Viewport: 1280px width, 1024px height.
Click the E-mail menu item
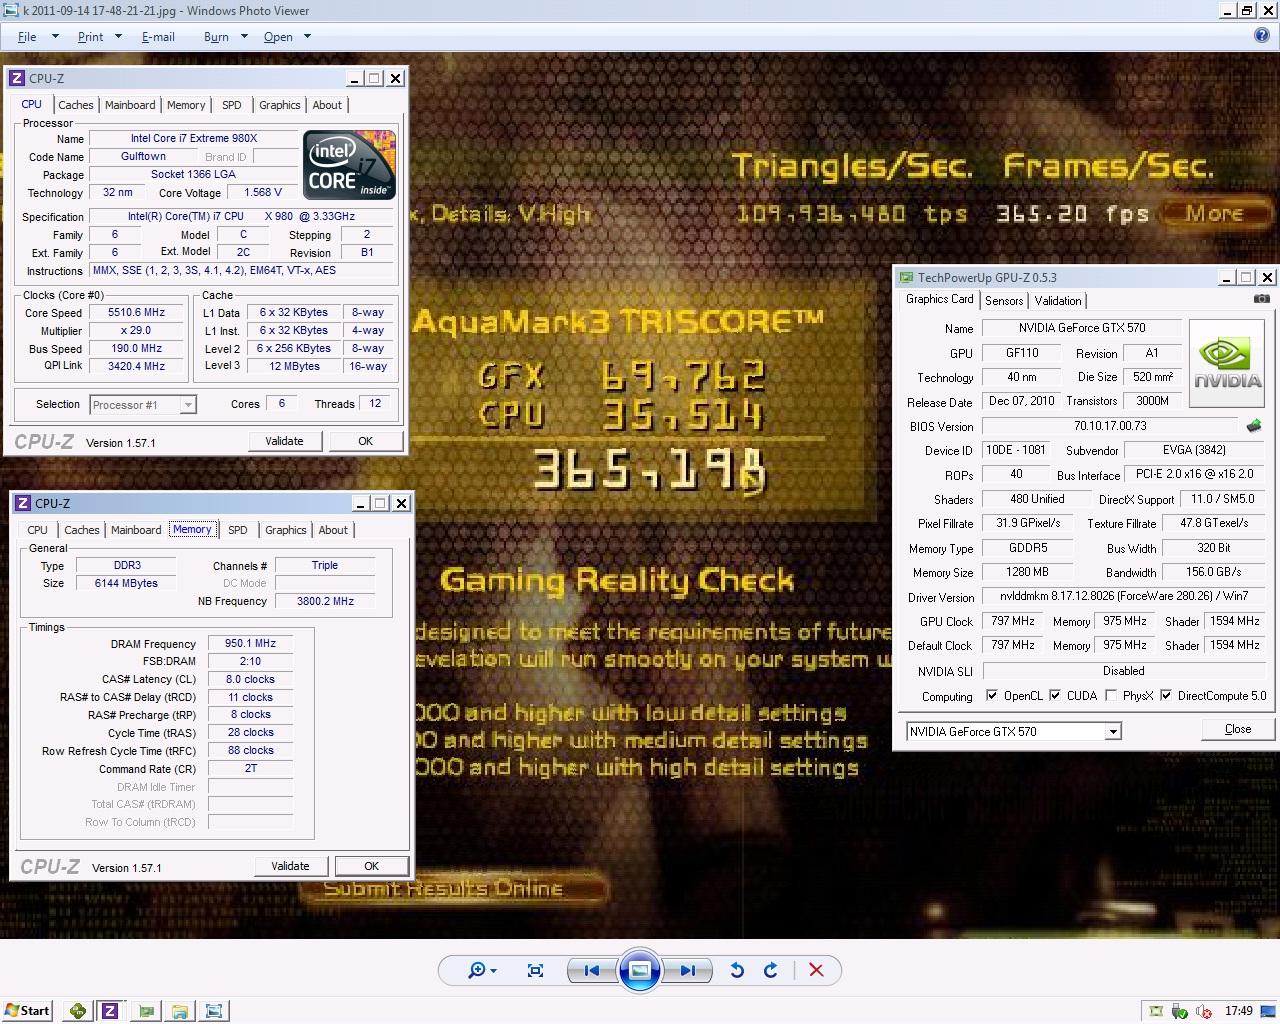[158, 36]
